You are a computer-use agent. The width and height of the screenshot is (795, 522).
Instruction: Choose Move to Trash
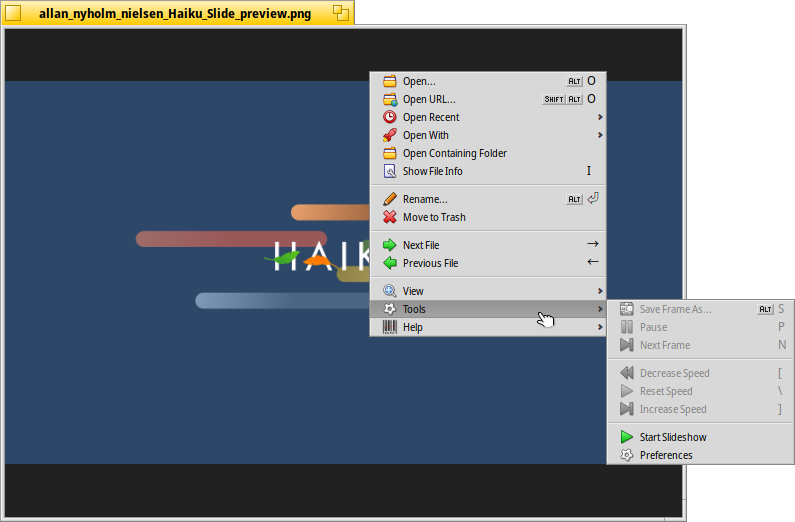[x=488, y=217]
